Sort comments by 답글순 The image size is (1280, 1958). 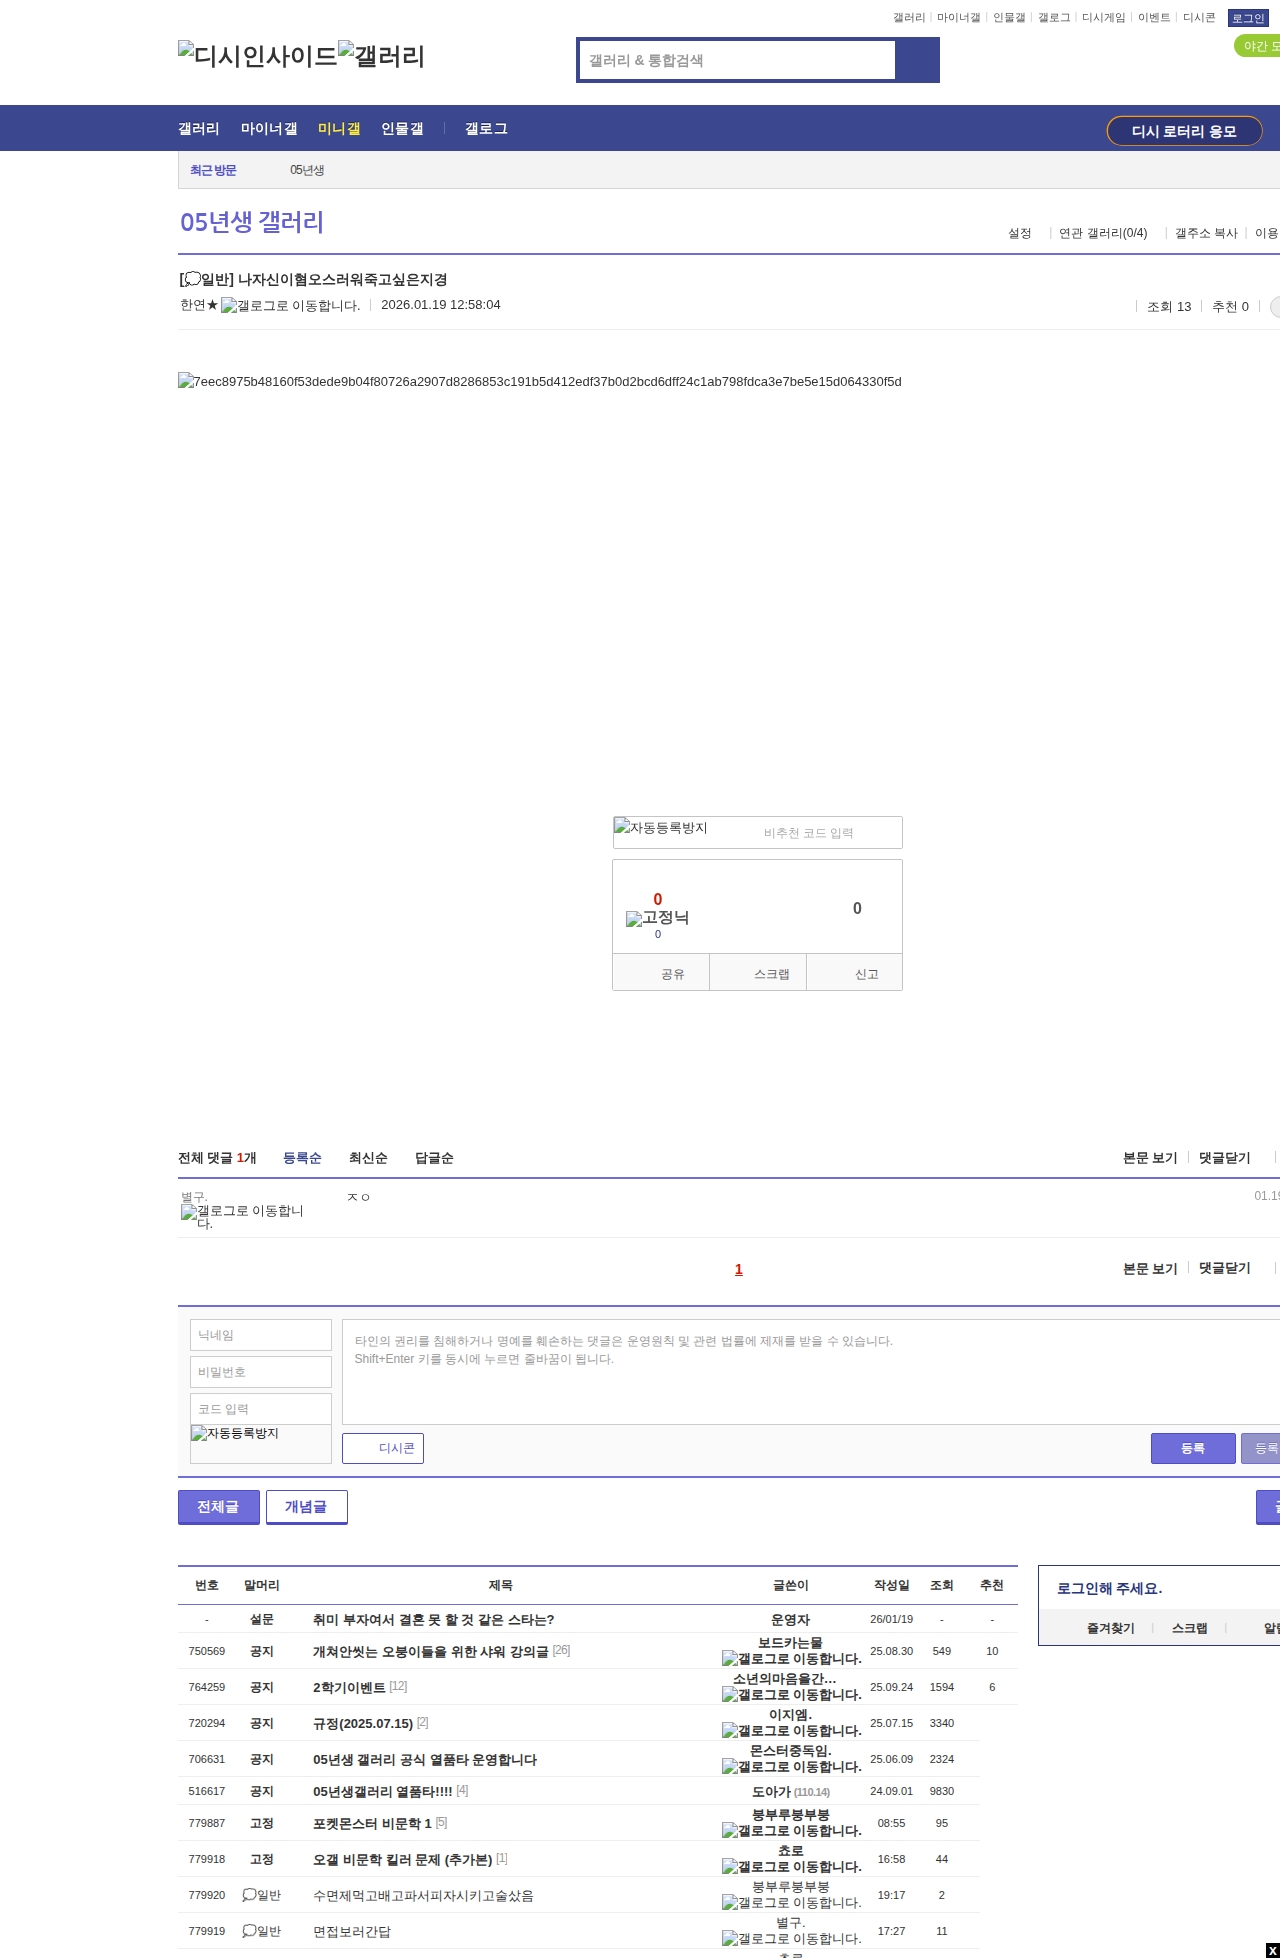click(434, 1158)
